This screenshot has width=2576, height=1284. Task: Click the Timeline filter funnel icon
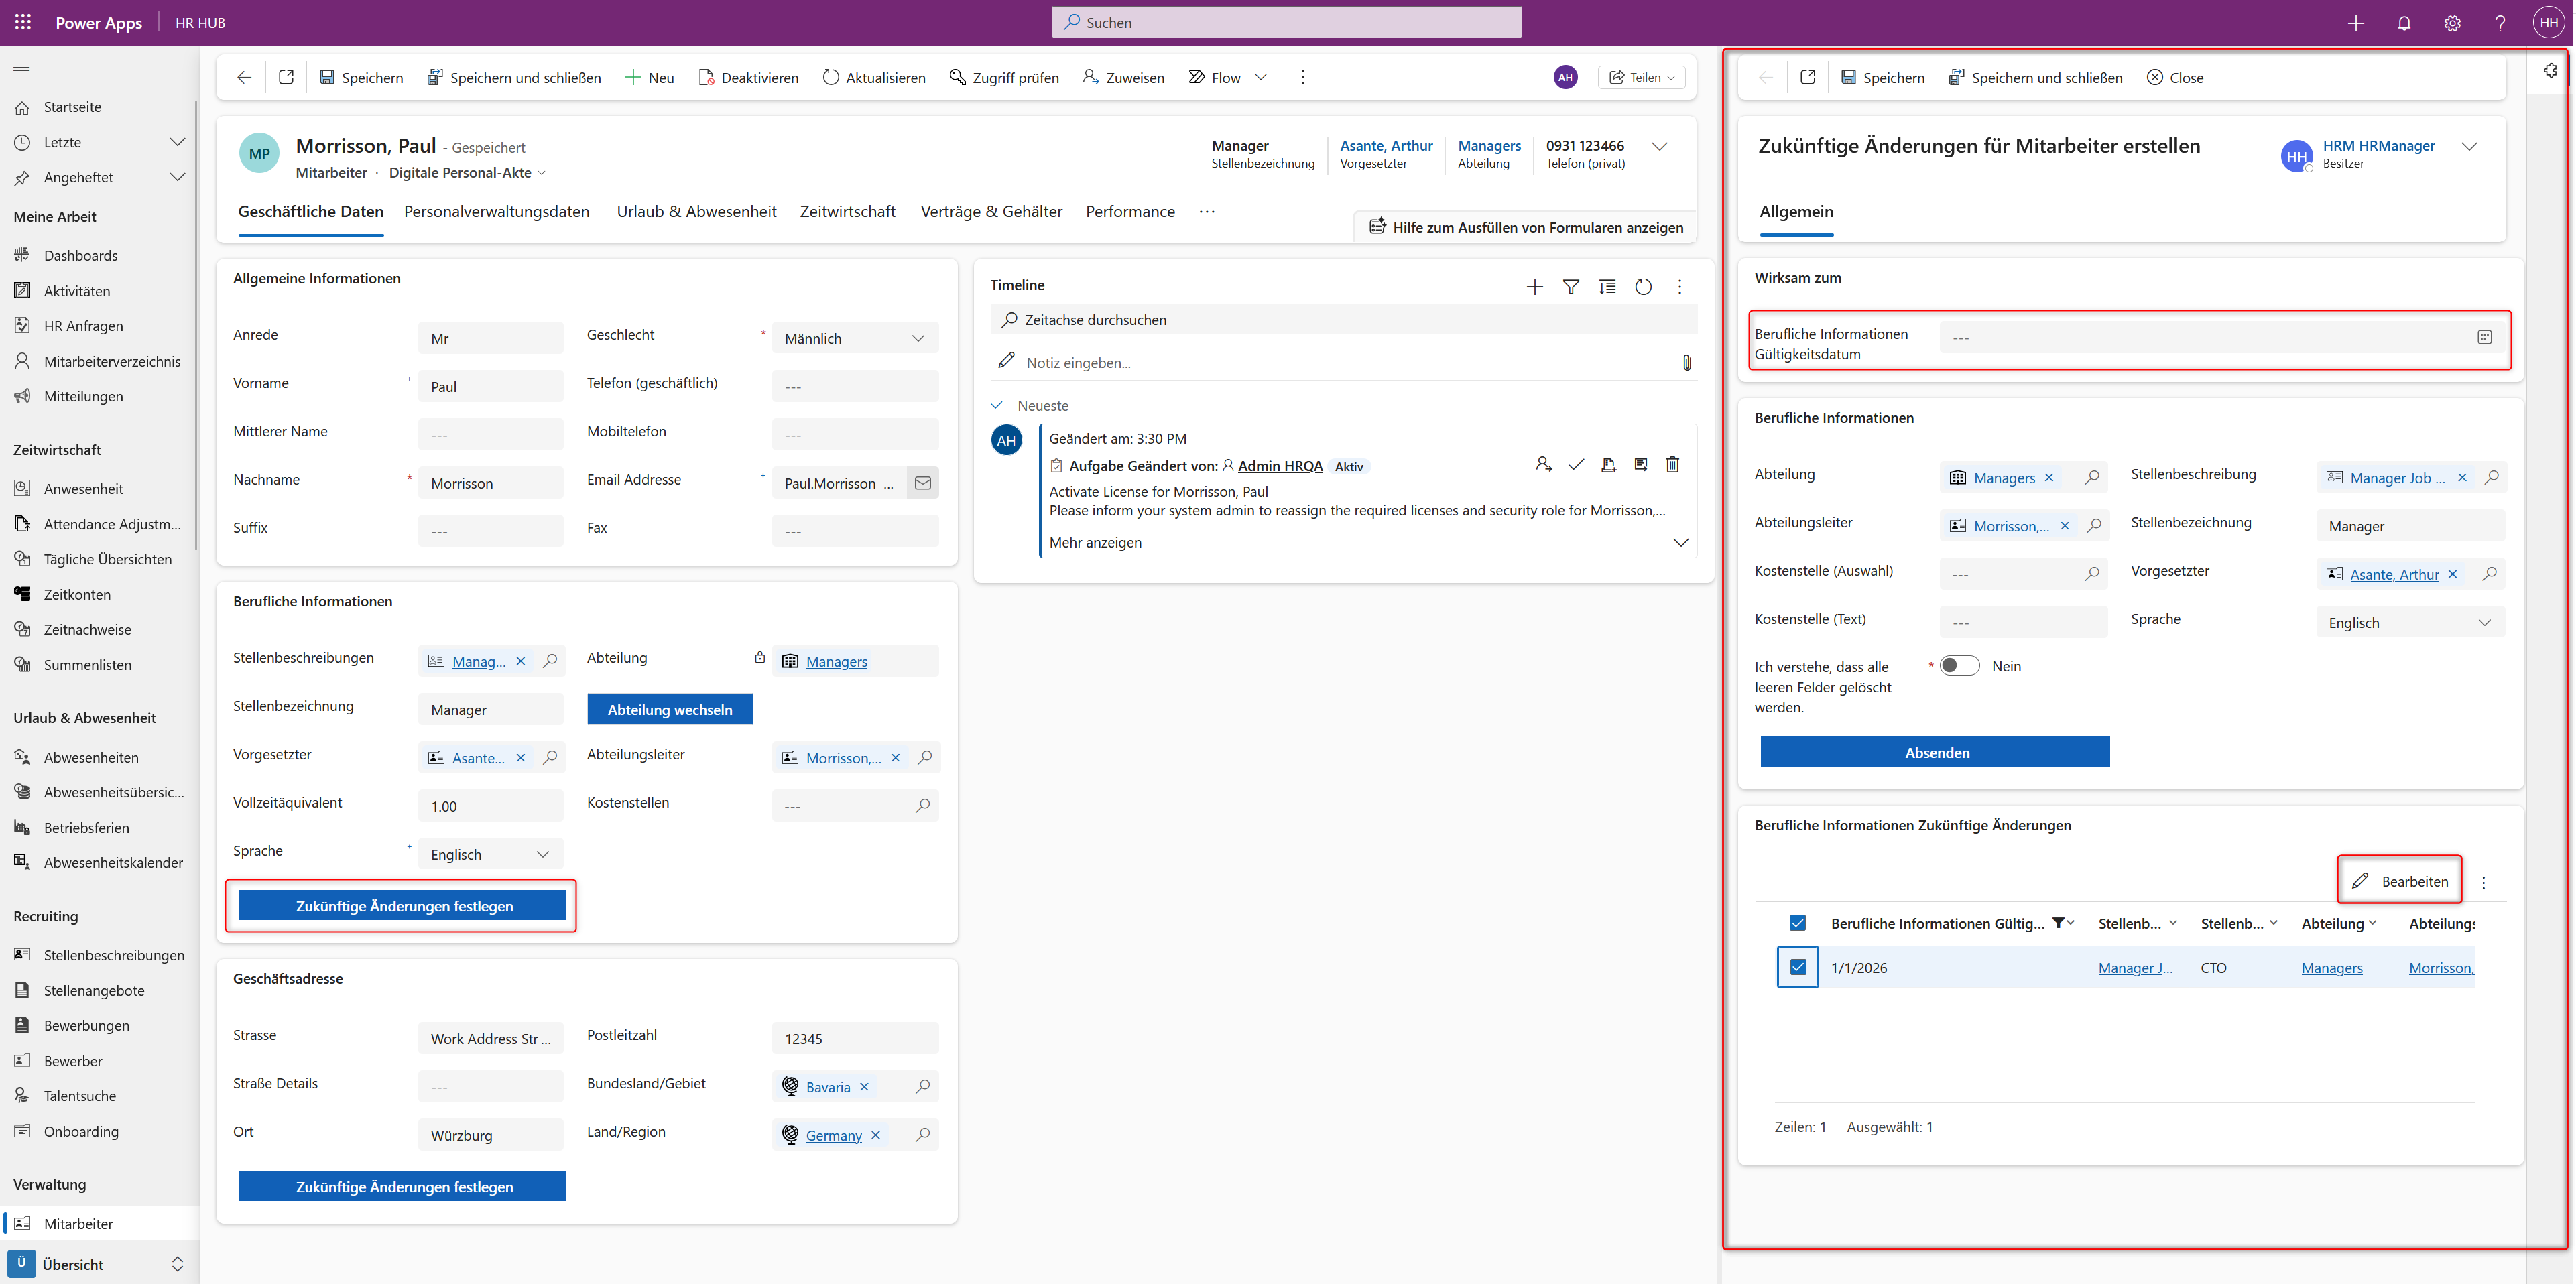(1571, 287)
